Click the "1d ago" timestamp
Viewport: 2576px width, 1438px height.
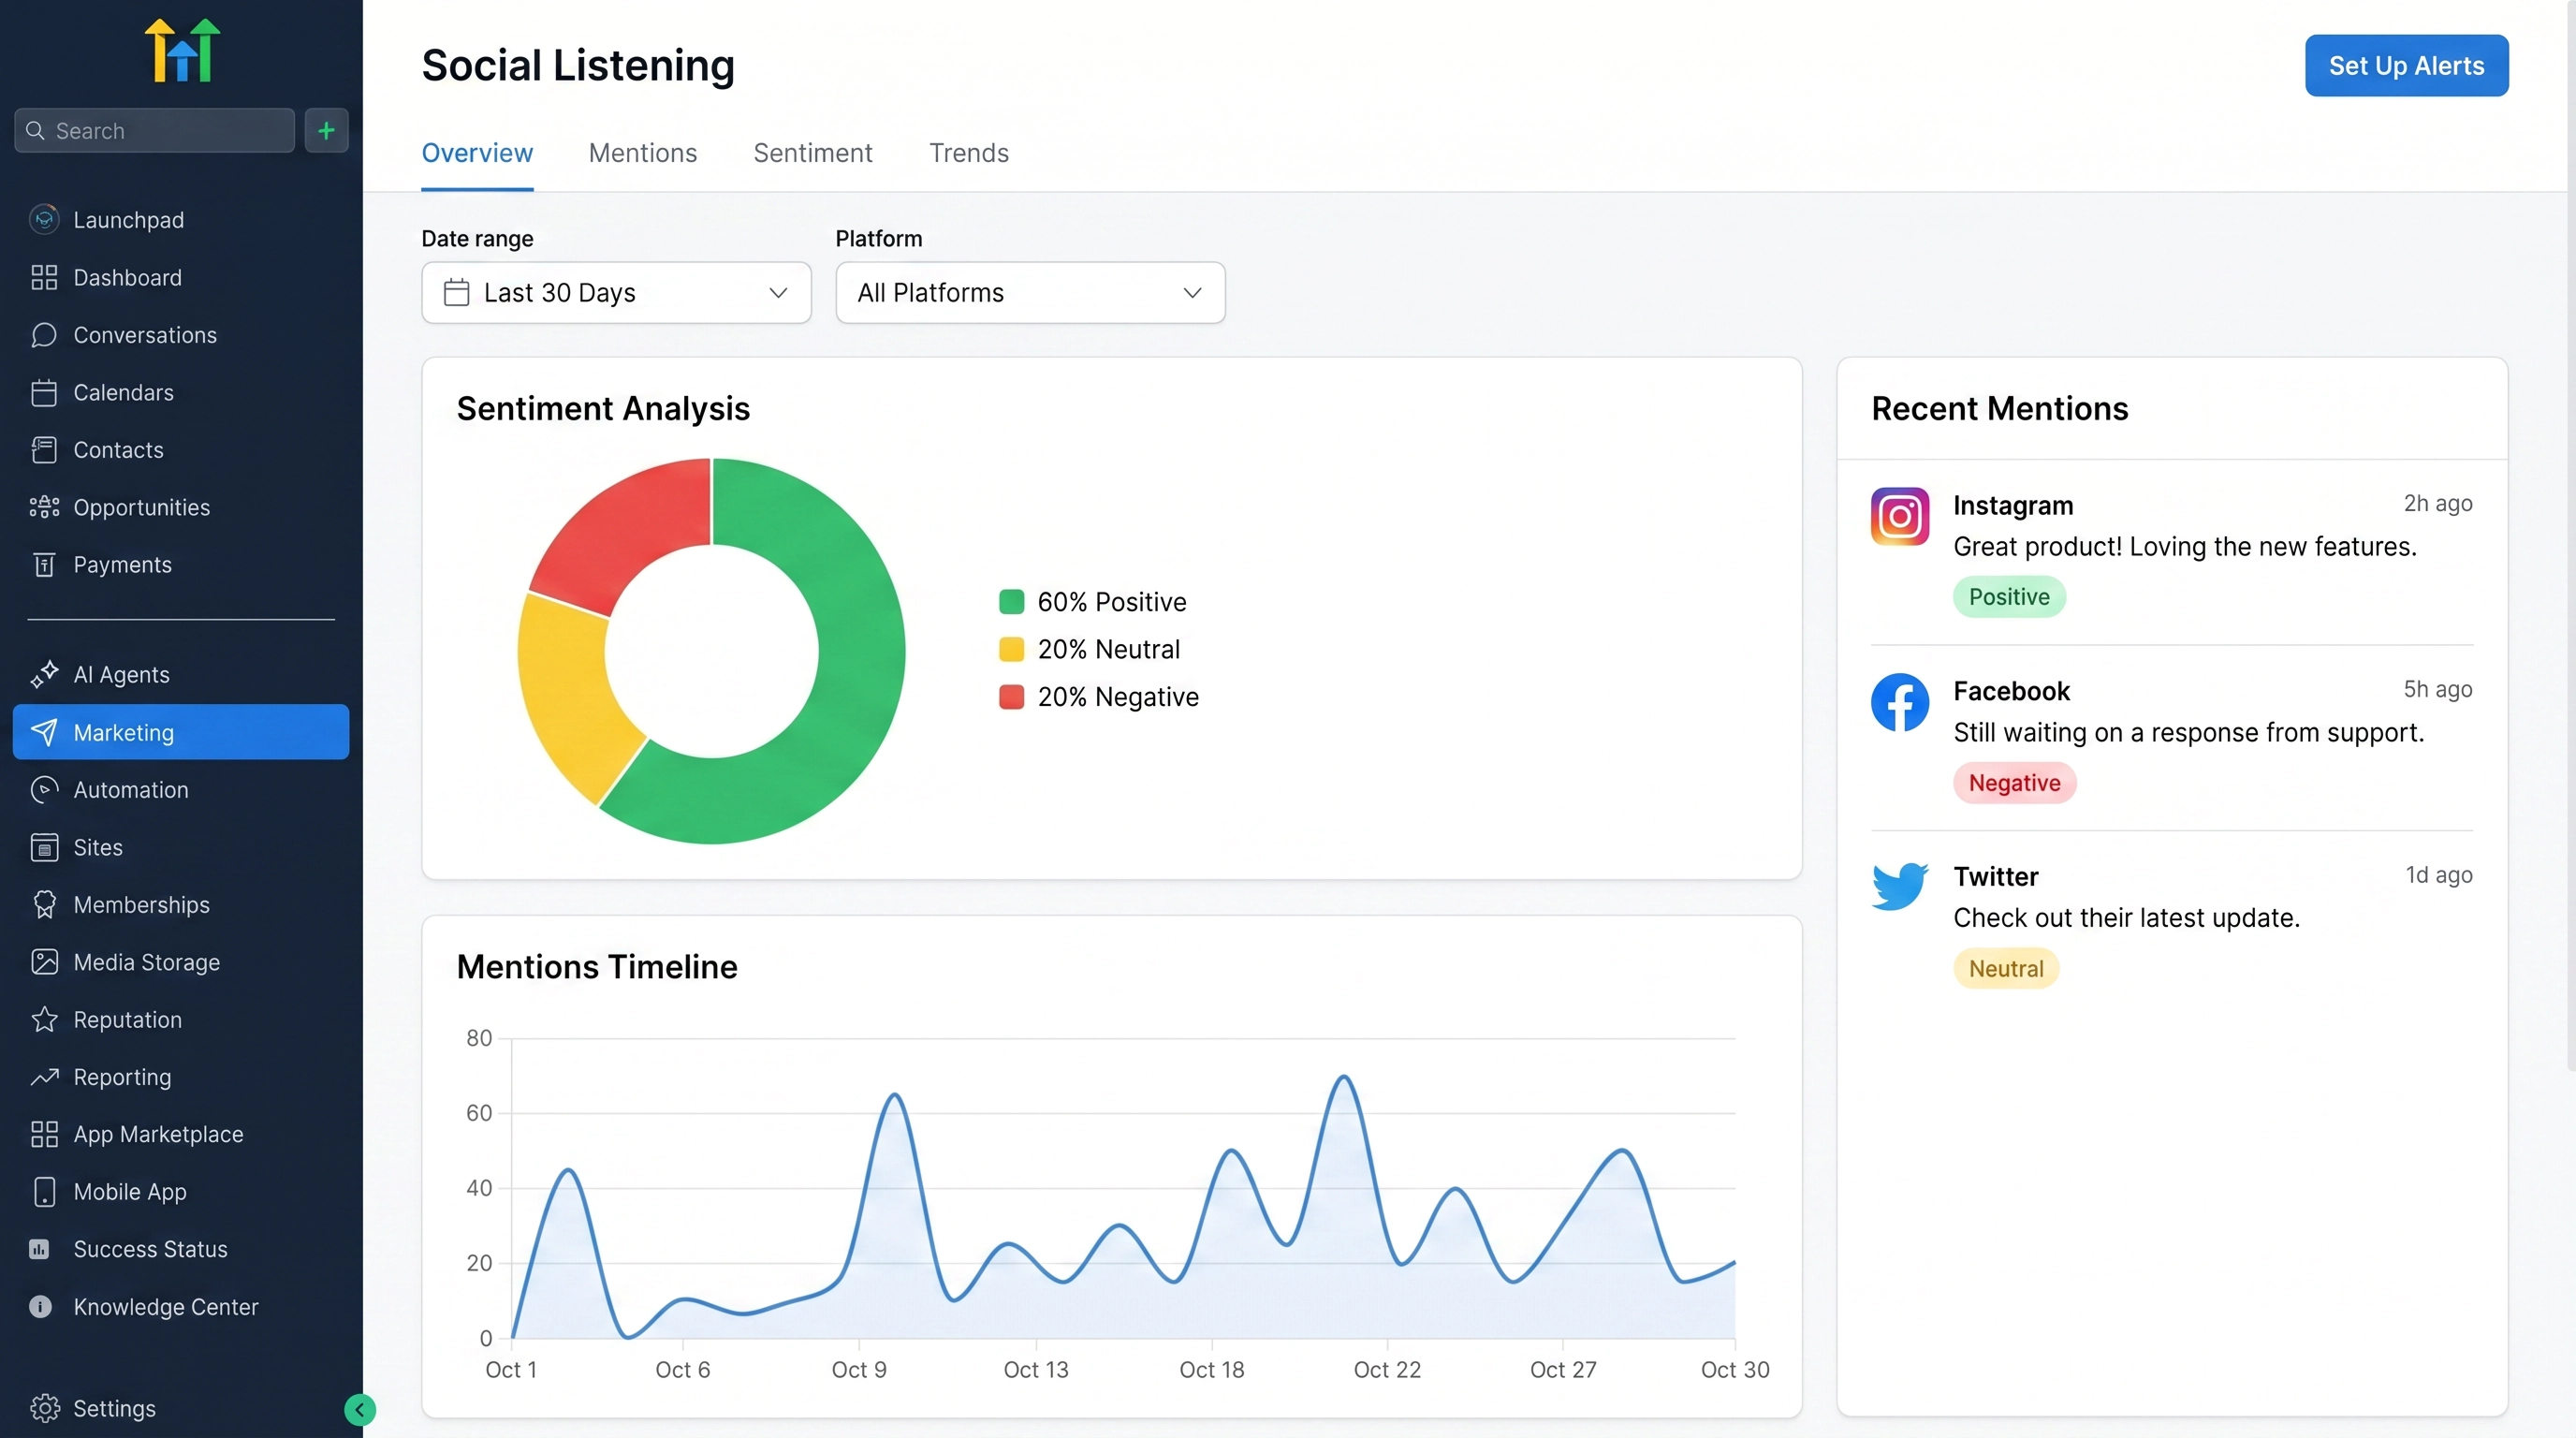pos(2439,876)
